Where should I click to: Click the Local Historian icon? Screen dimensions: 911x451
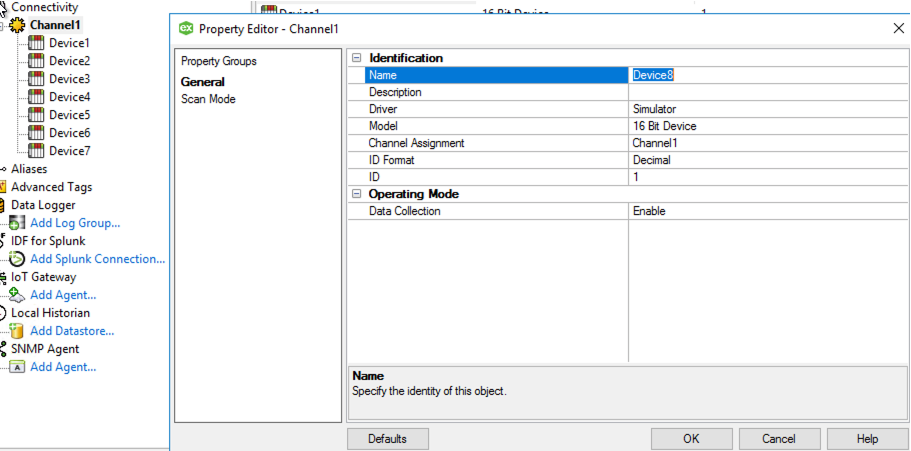click(x=3, y=313)
